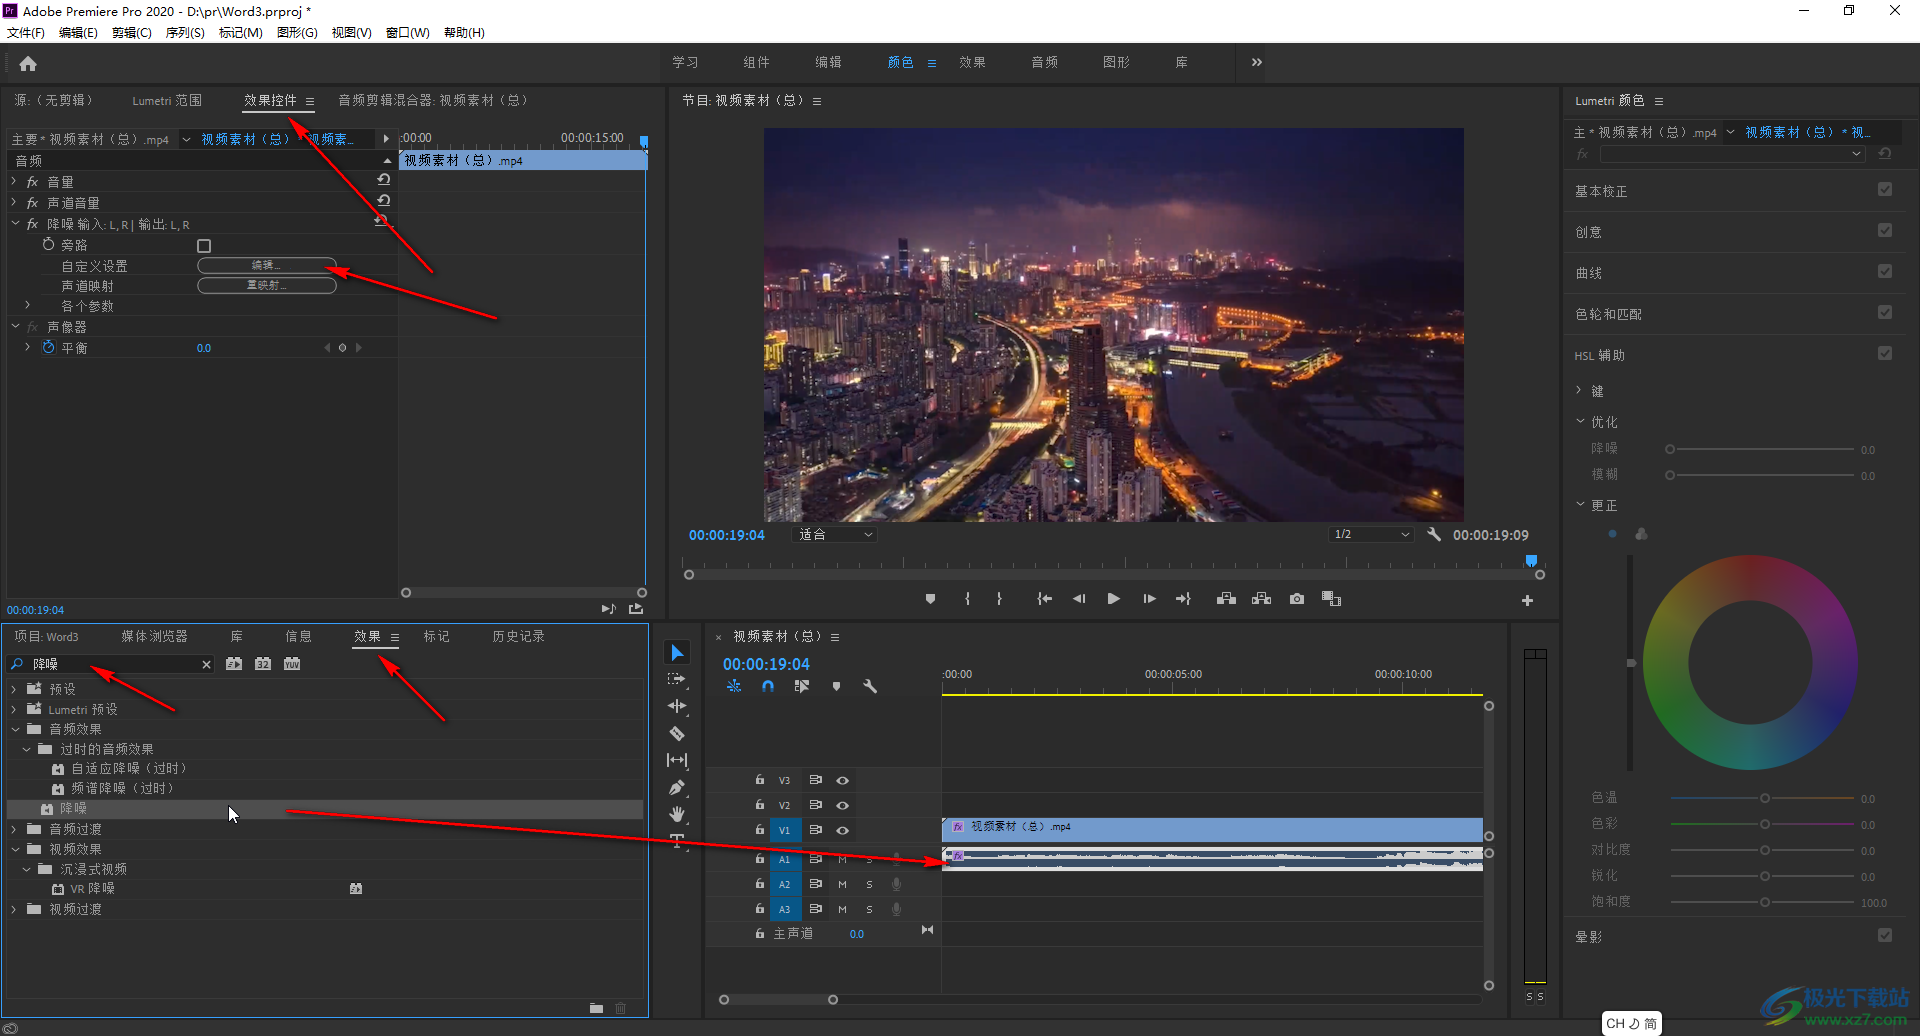Click the HSL color wheel
This screenshot has width=1920, height=1036.
click(1750, 662)
